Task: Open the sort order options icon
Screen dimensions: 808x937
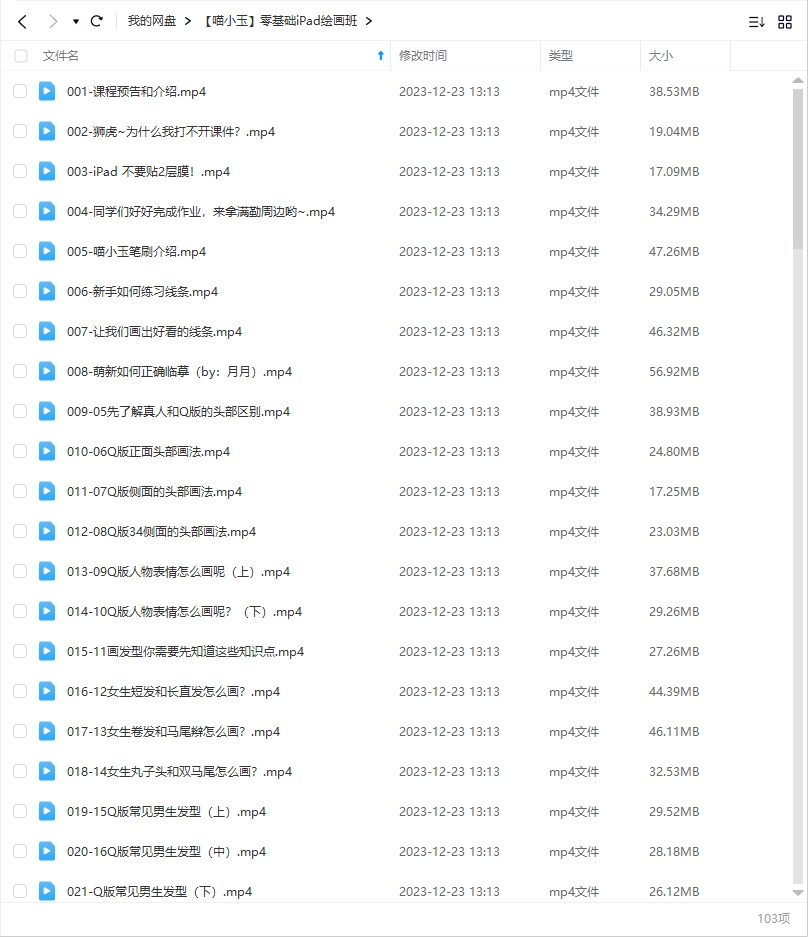Action: pos(757,22)
